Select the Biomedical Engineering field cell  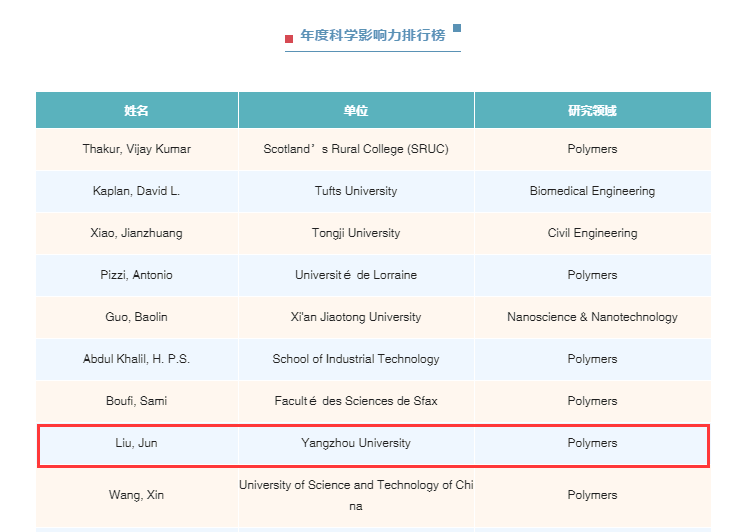[592, 191]
